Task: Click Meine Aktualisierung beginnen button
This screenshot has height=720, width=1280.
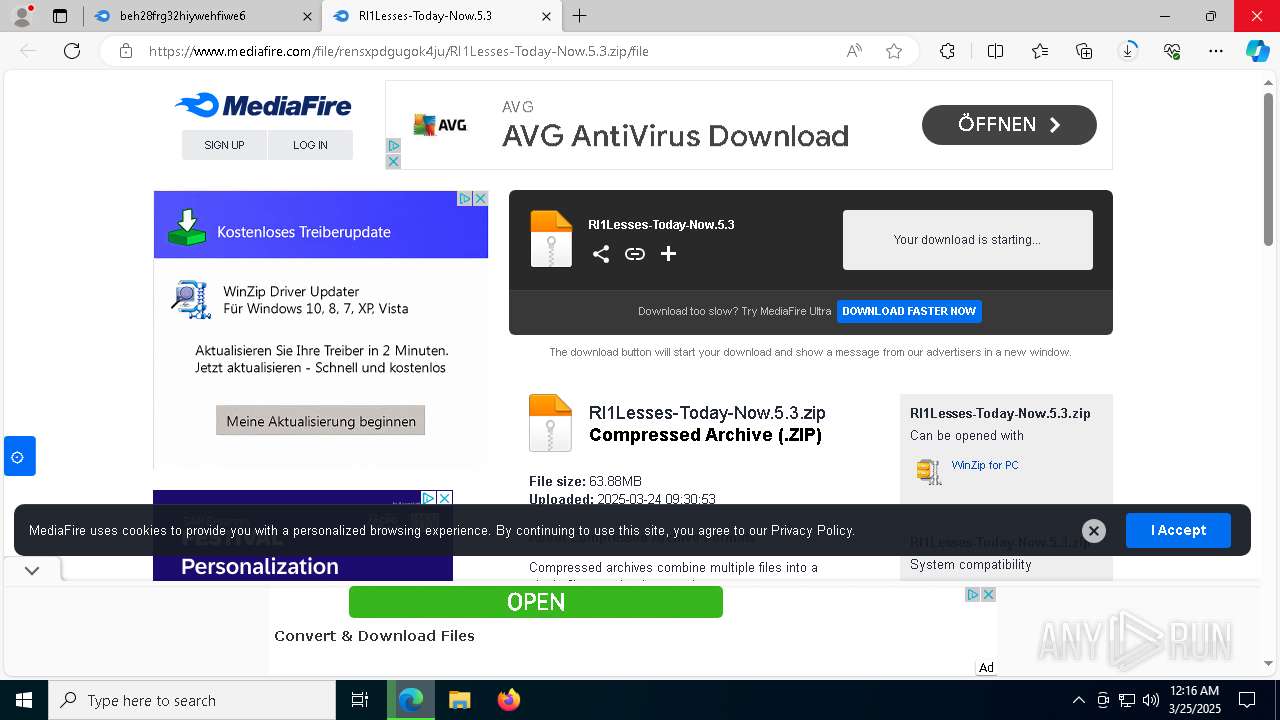Action: [321, 421]
